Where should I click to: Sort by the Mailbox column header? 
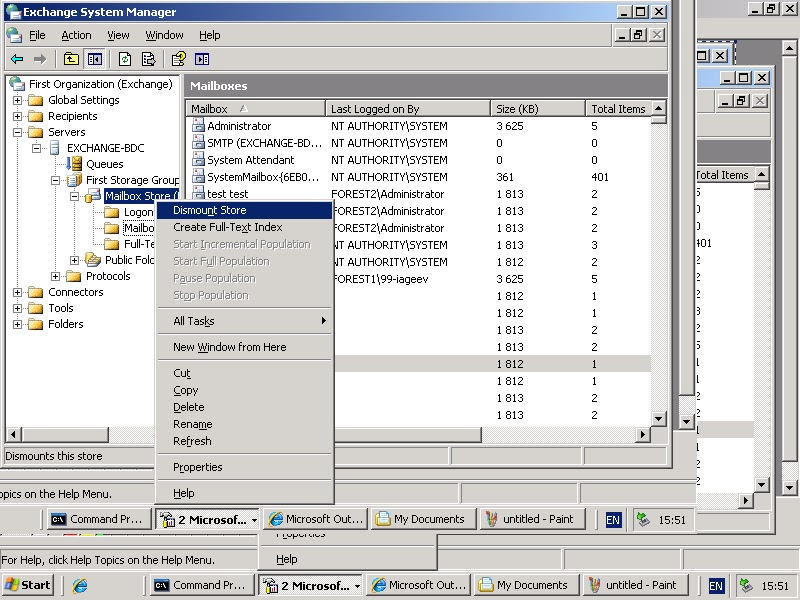[x=256, y=109]
